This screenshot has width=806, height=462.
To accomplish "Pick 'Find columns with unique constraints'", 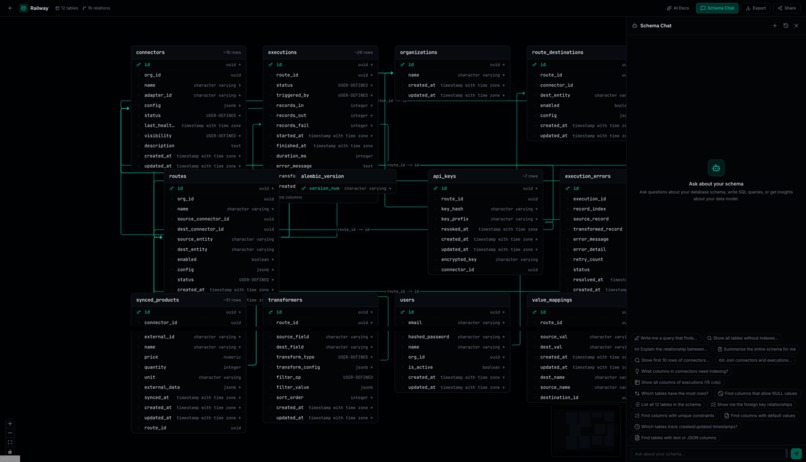I will [674, 415].
